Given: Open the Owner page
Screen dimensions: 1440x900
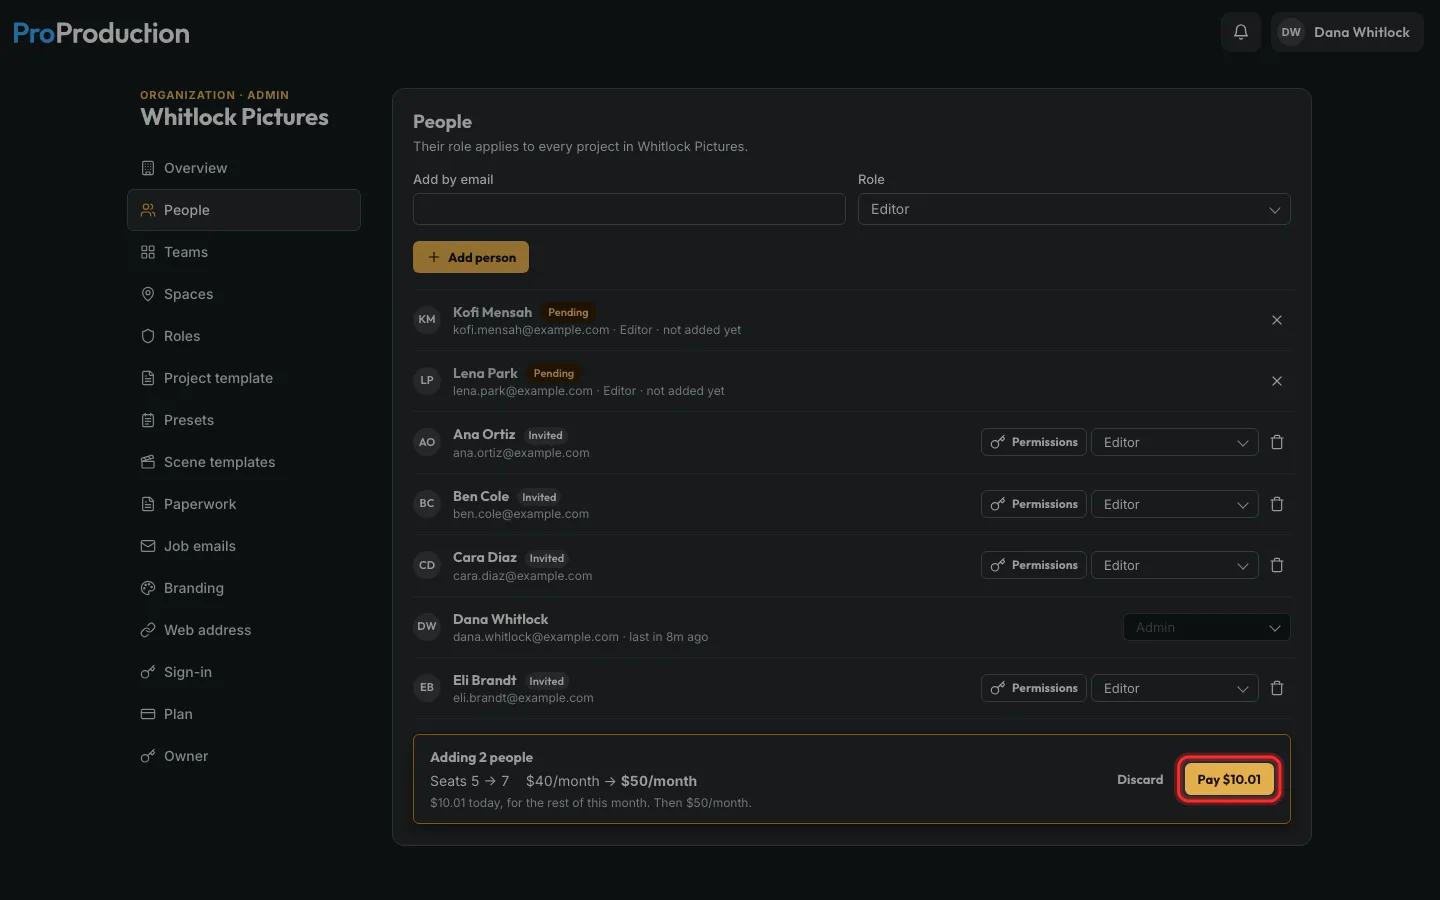Looking at the screenshot, I should [244, 756].
